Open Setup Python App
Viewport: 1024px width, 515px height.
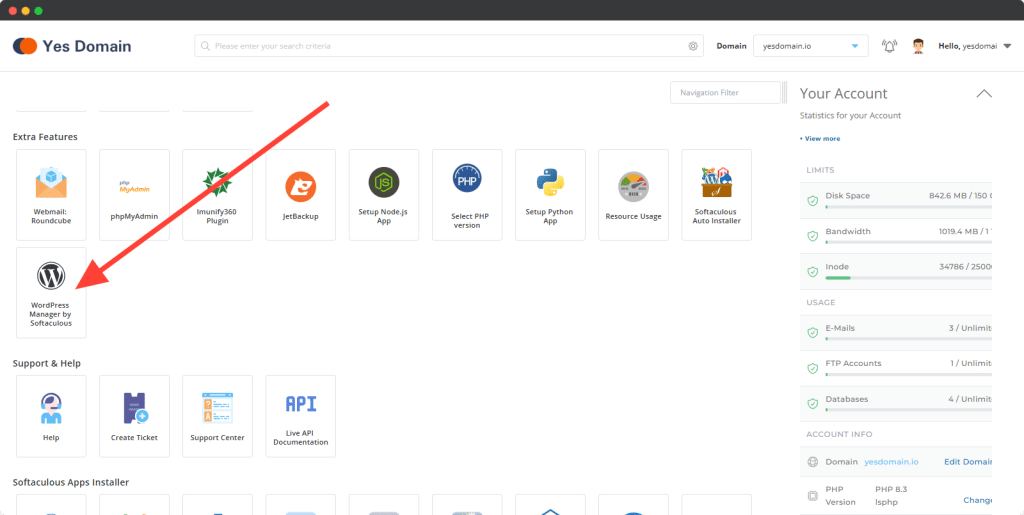pos(550,195)
